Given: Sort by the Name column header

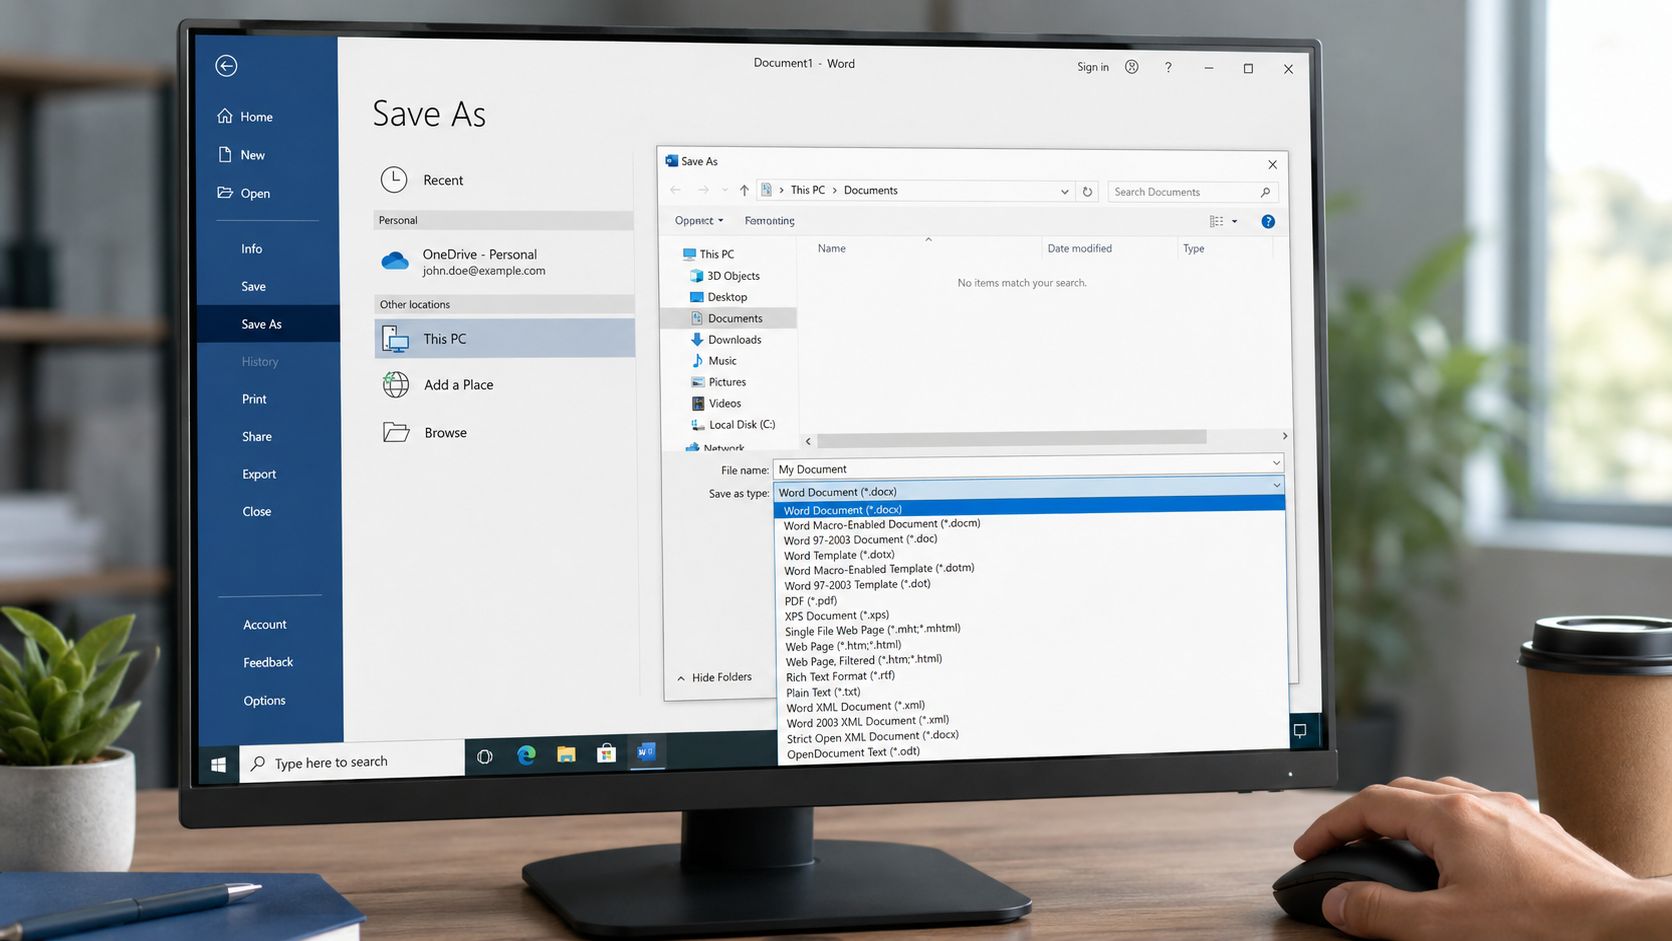Looking at the screenshot, I should [x=832, y=249].
